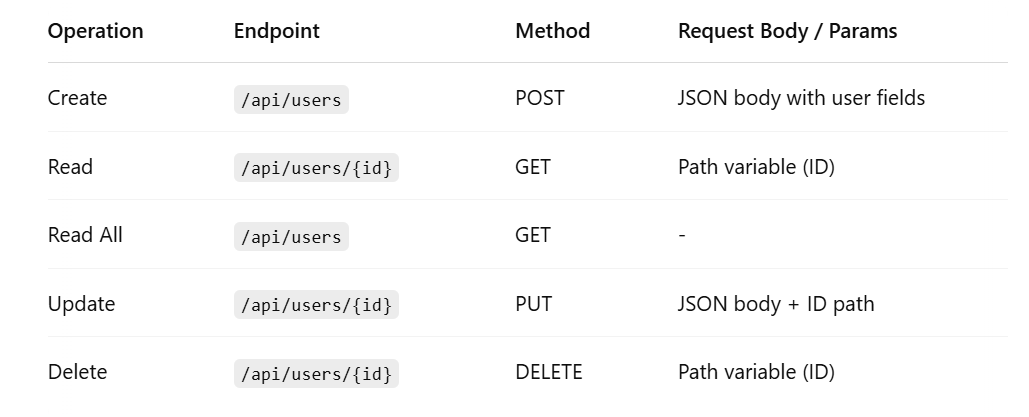1029x417 pixels.
Task: Click the Endpoint column header
Action: pos(276,31)
